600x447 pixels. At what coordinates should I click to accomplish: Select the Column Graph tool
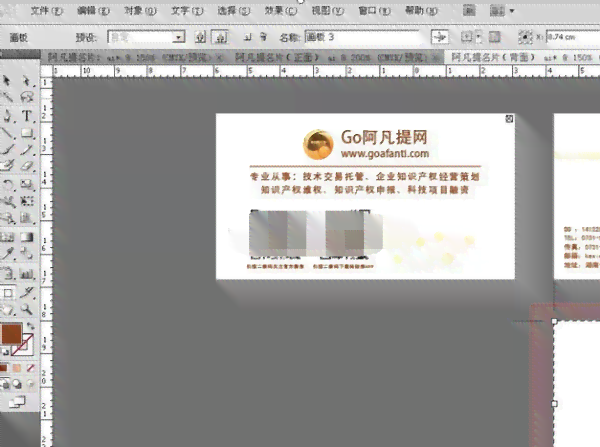26,273
